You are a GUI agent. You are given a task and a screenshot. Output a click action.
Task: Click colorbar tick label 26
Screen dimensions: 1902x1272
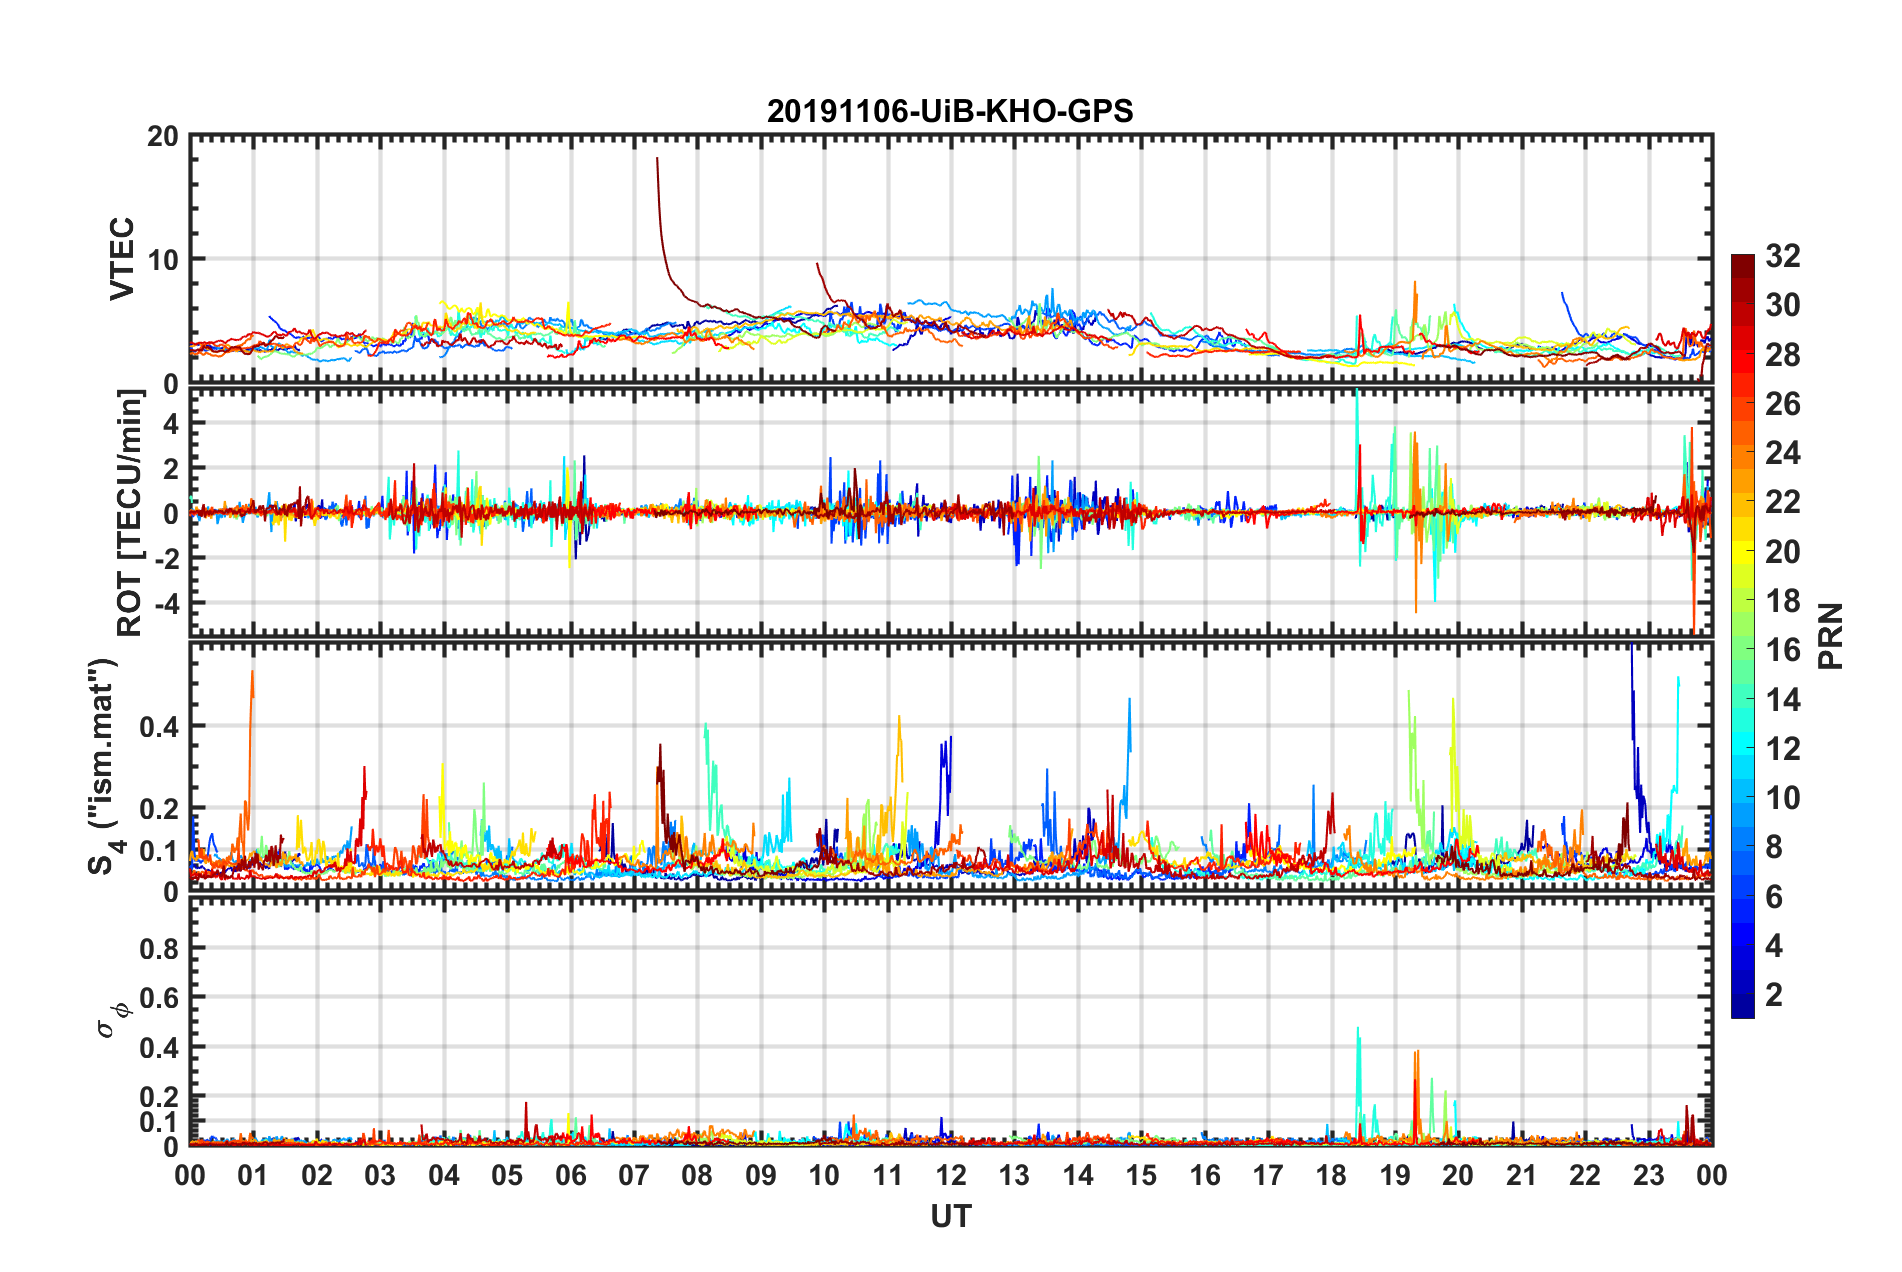(1783, 404)
